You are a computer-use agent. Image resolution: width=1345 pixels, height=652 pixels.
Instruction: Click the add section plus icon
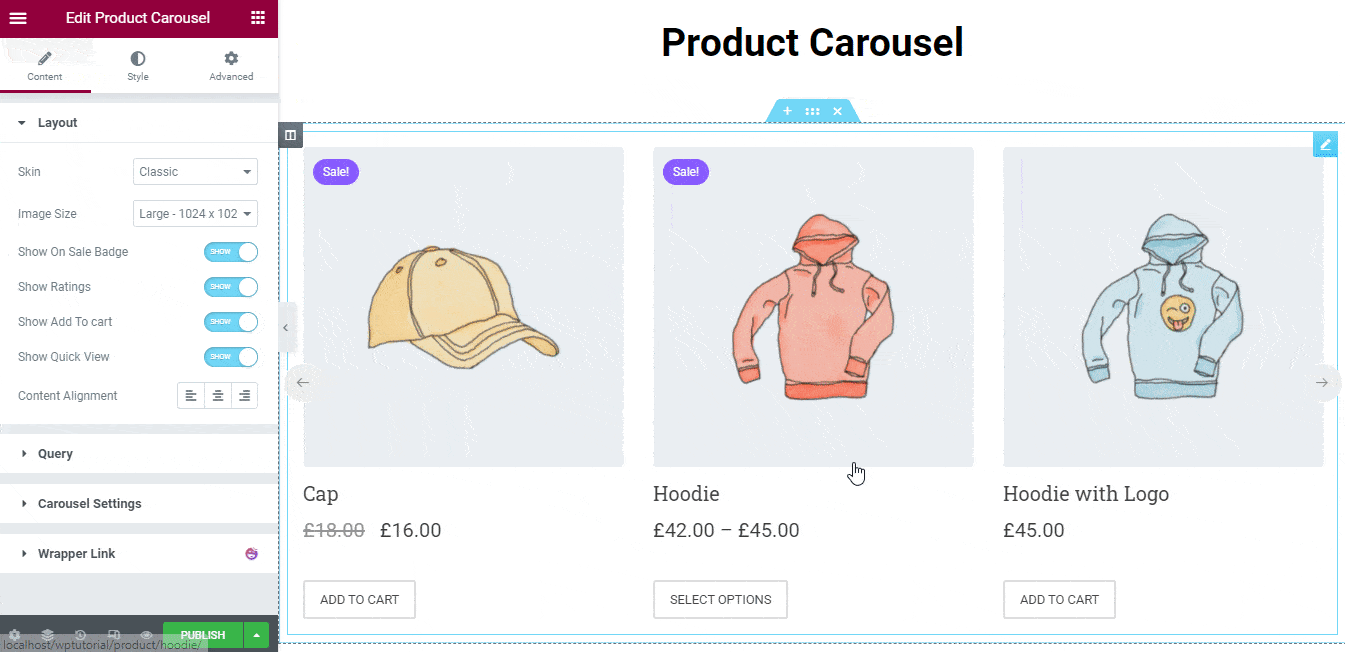pos(787,111)
